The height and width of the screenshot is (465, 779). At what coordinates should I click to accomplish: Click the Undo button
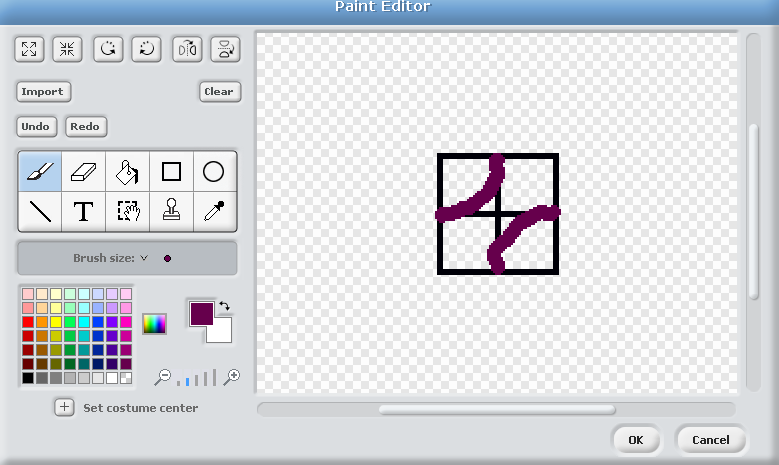35,127
